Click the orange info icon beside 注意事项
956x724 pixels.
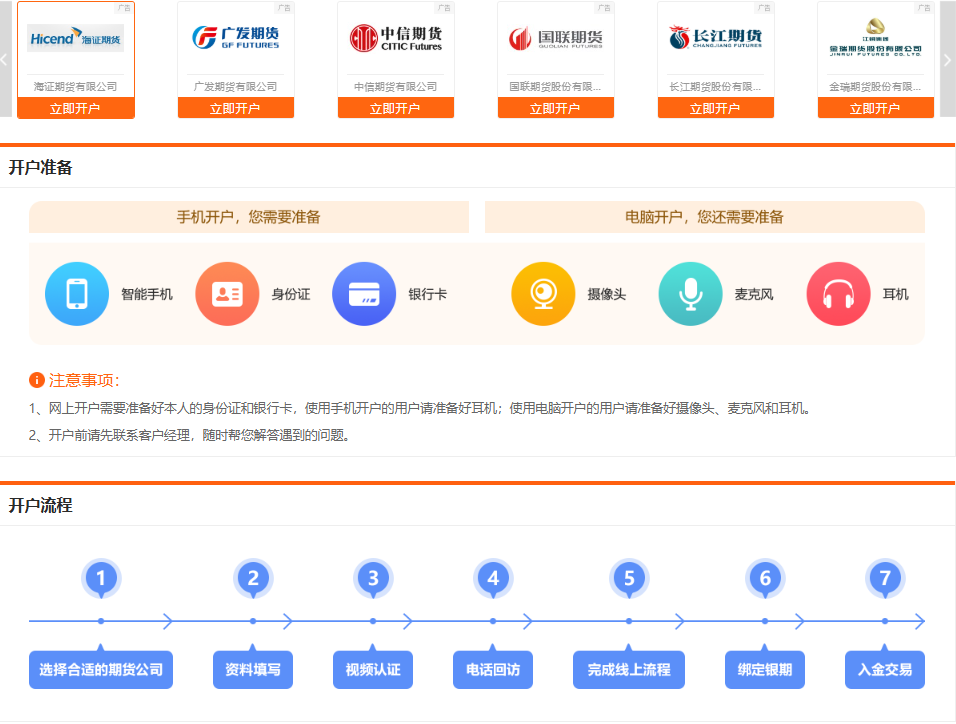(x=37, y=380)
